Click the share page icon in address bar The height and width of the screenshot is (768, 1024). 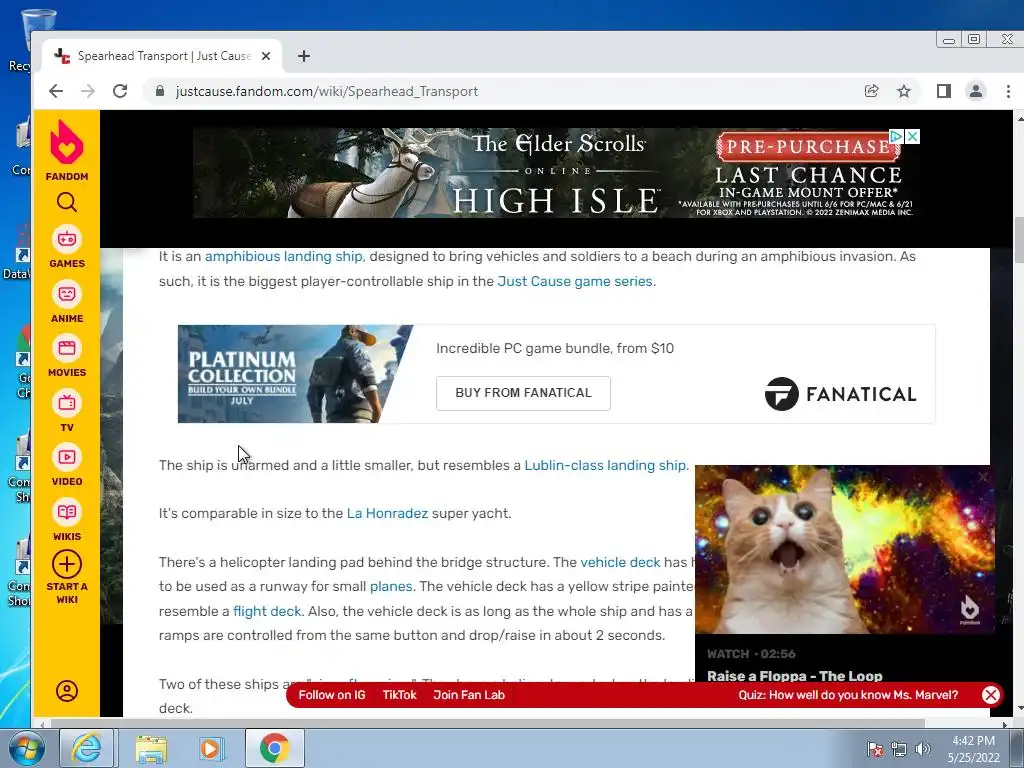[x=871, y=91]
